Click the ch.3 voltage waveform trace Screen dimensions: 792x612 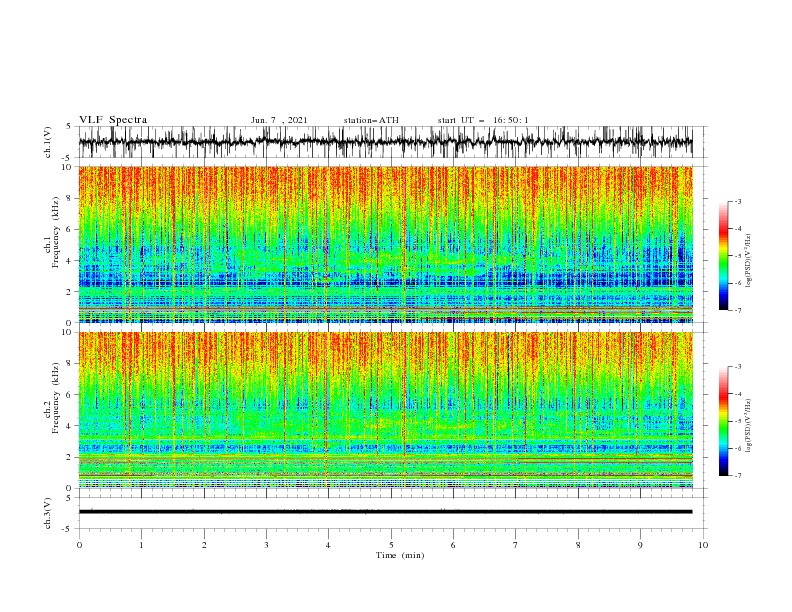point(385,512)
